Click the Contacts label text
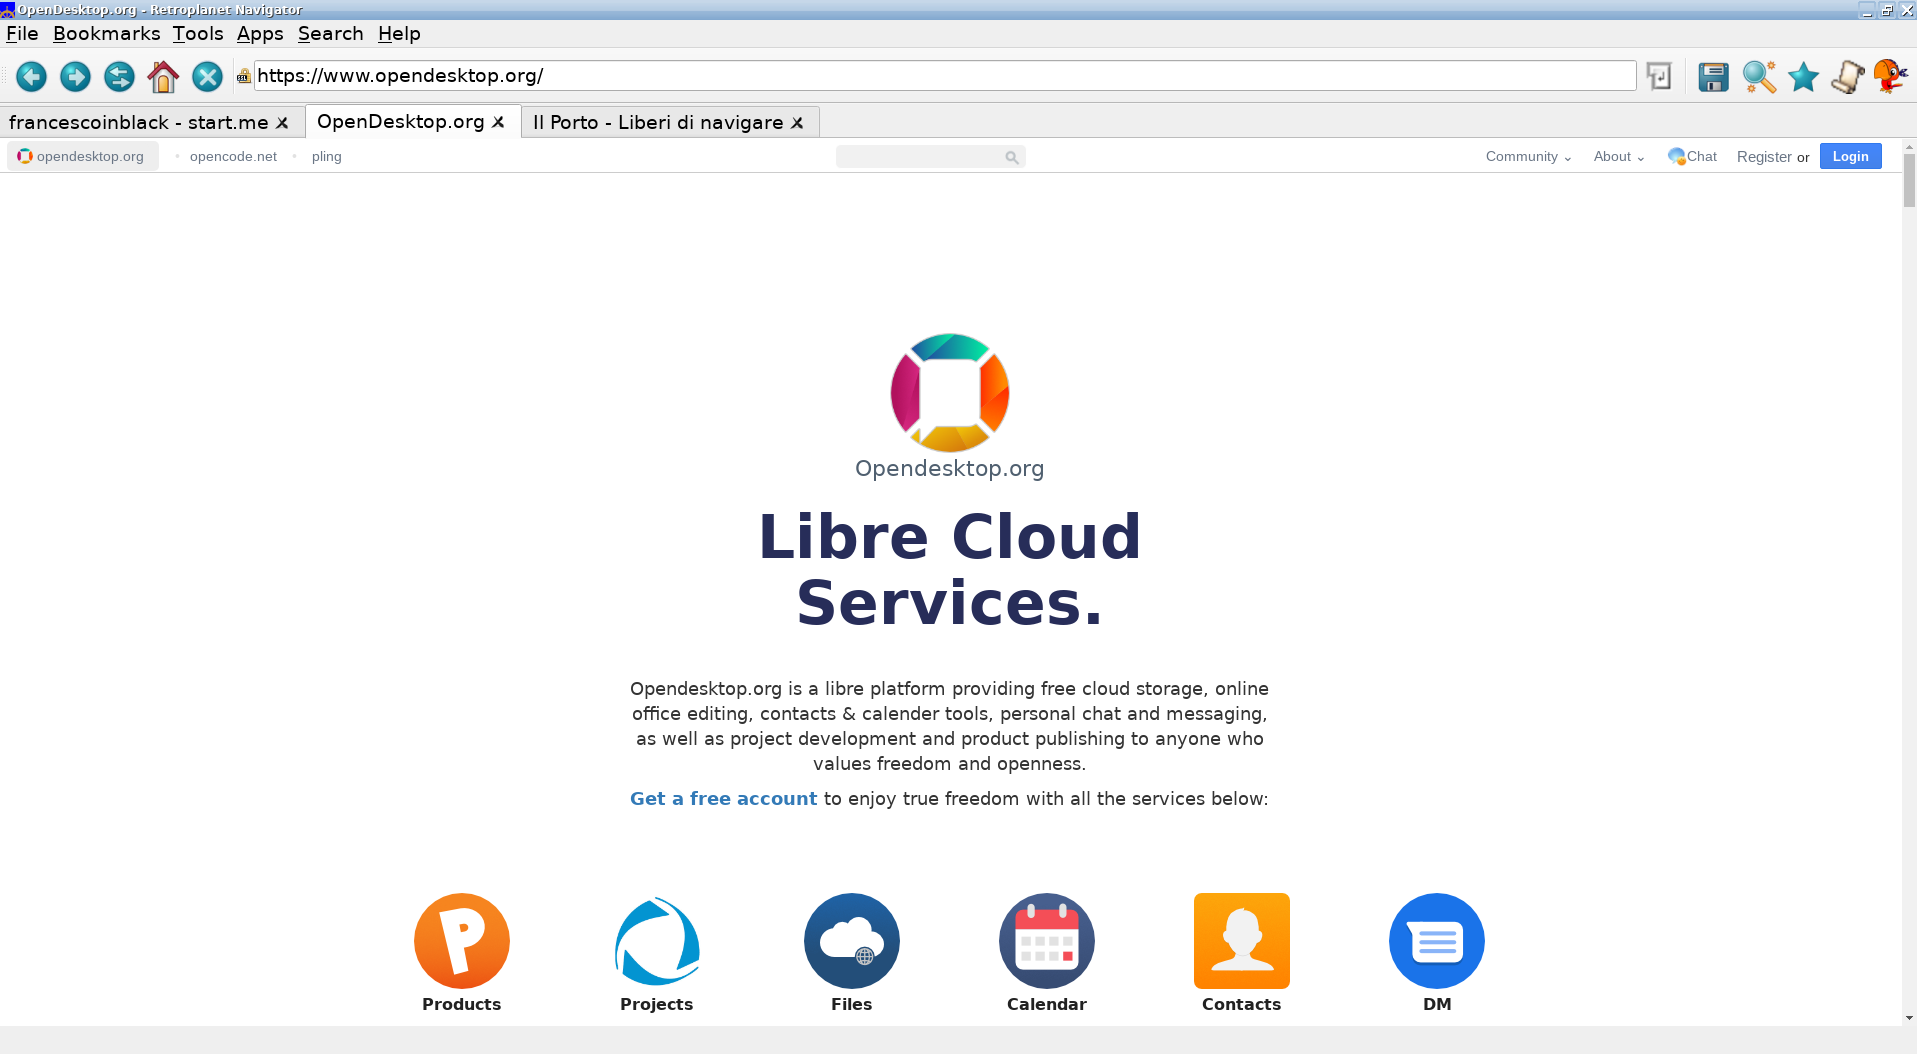The width and height of the screenshot is (1917, 1054). pos(1241,1004)
